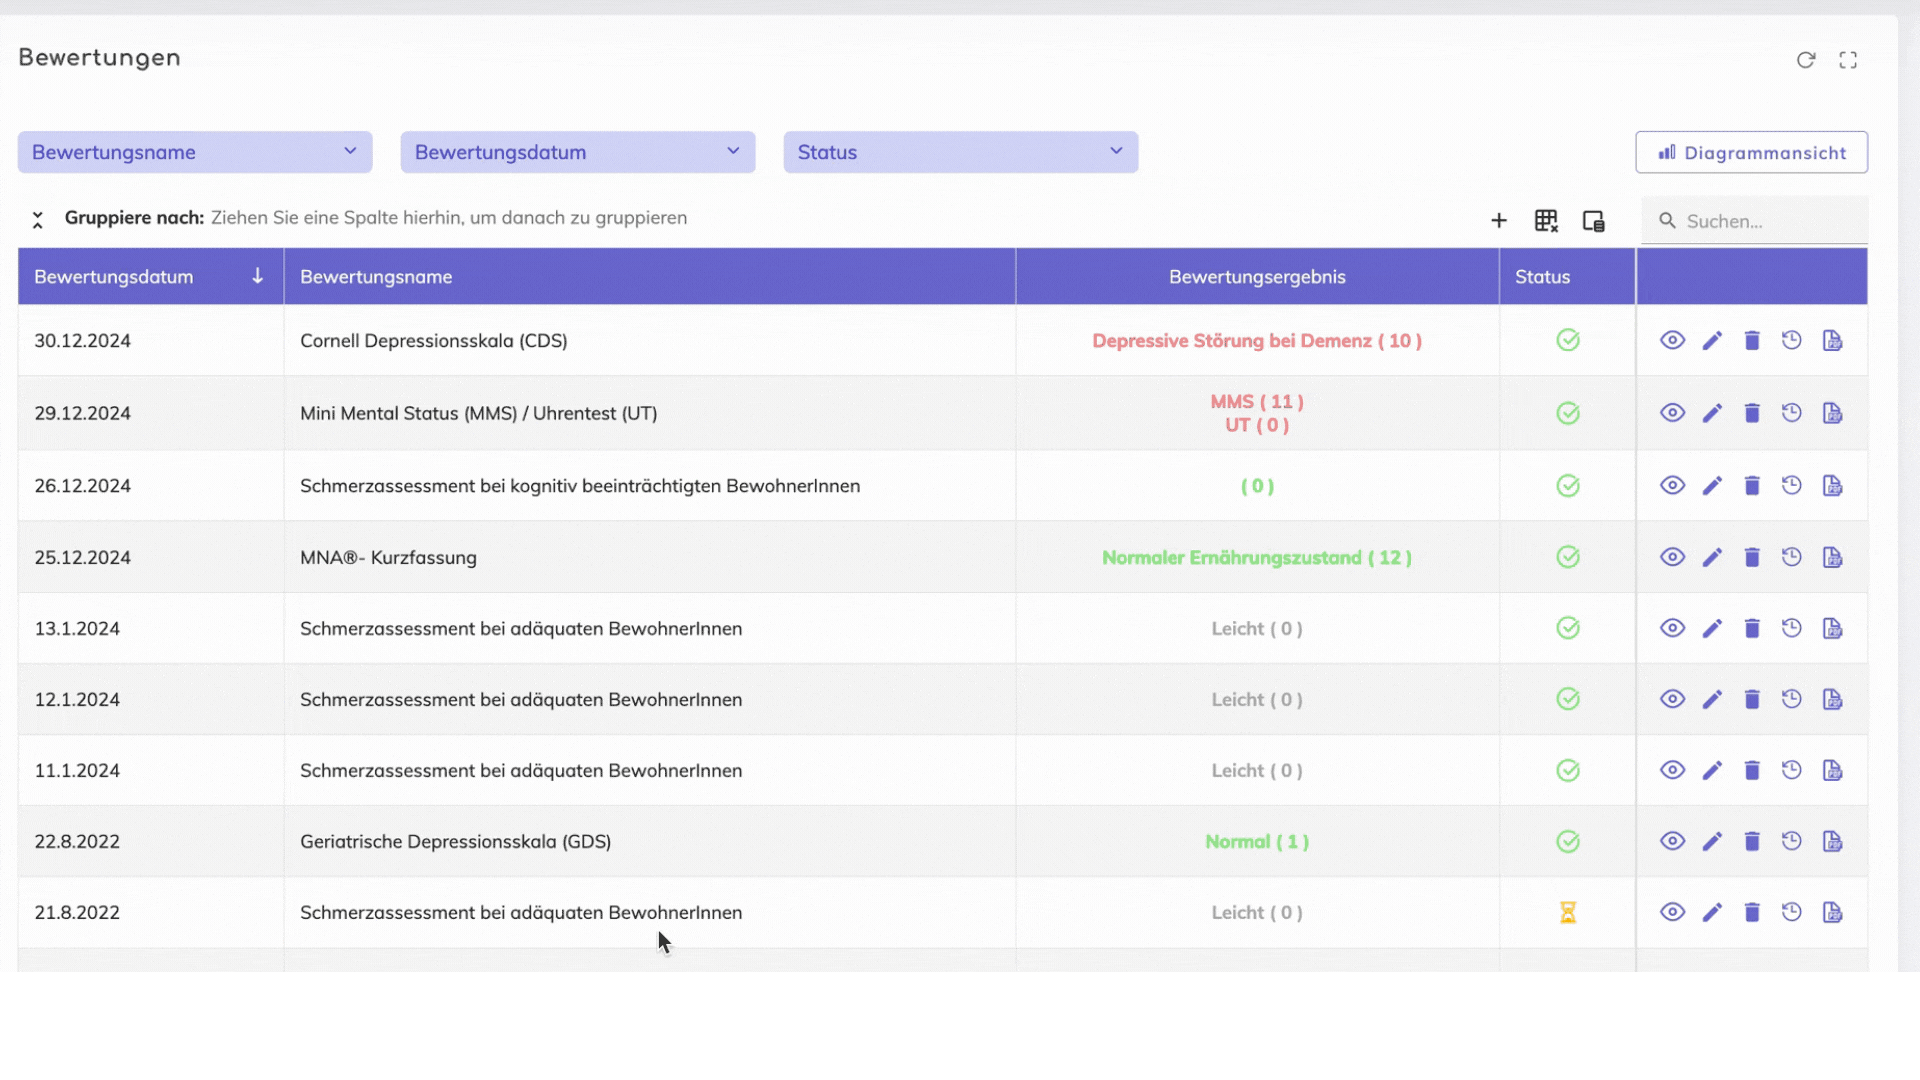
Task: Click the refresh icon next to Bewertungen
Action: tap(1805, 60)
